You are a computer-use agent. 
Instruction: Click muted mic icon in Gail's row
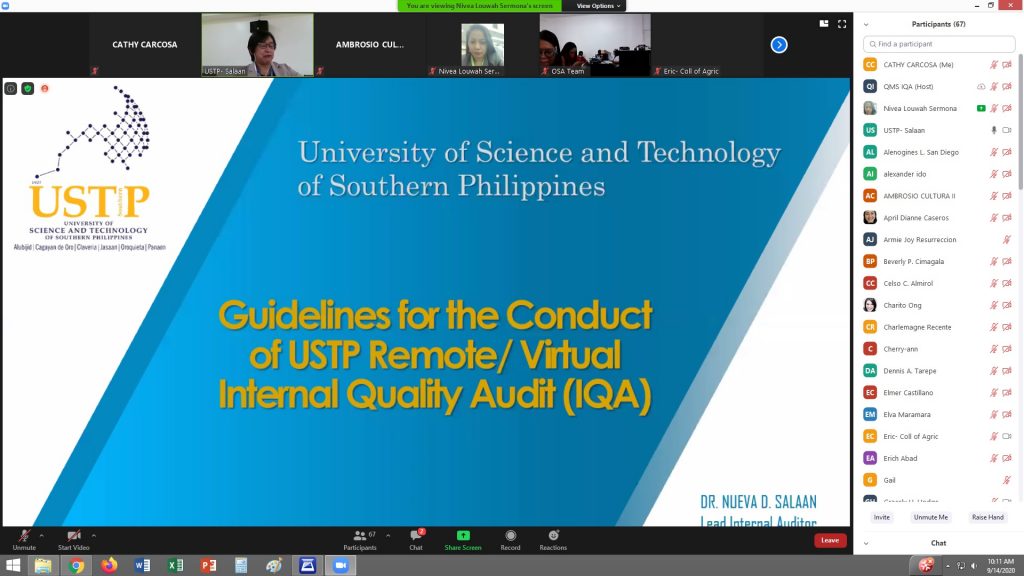[1007, 480]
